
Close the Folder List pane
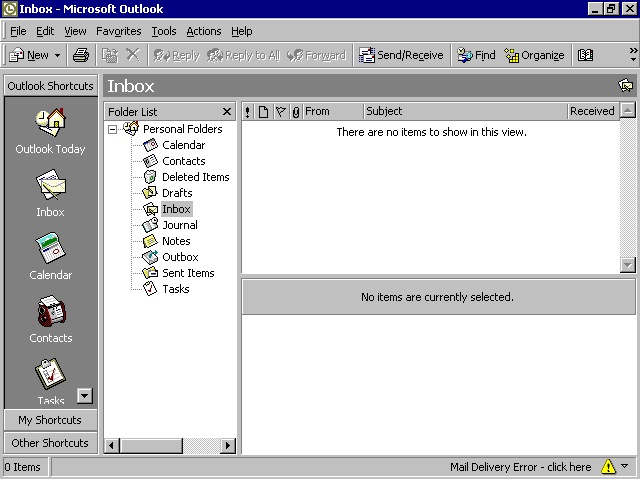coord(227,111)
